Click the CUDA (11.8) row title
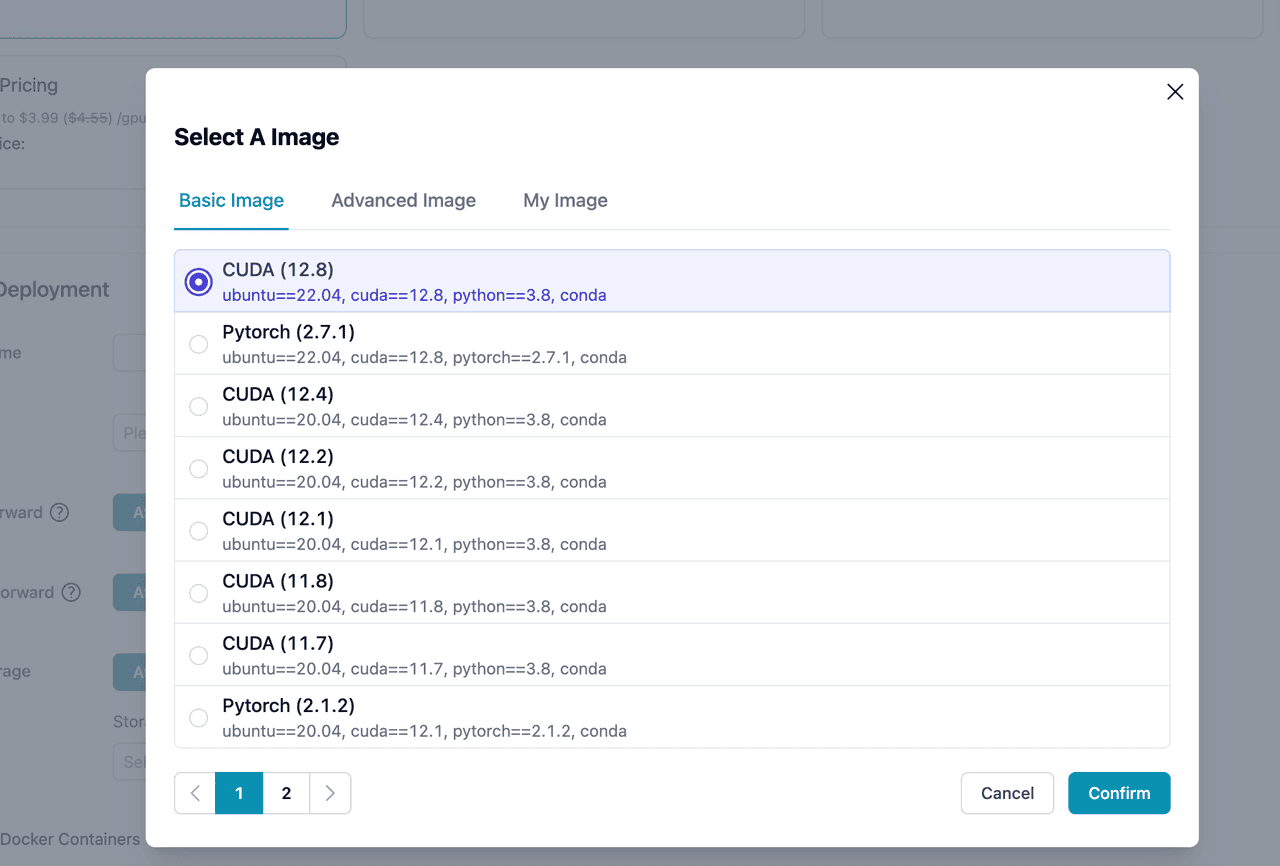 pos(278,581)
